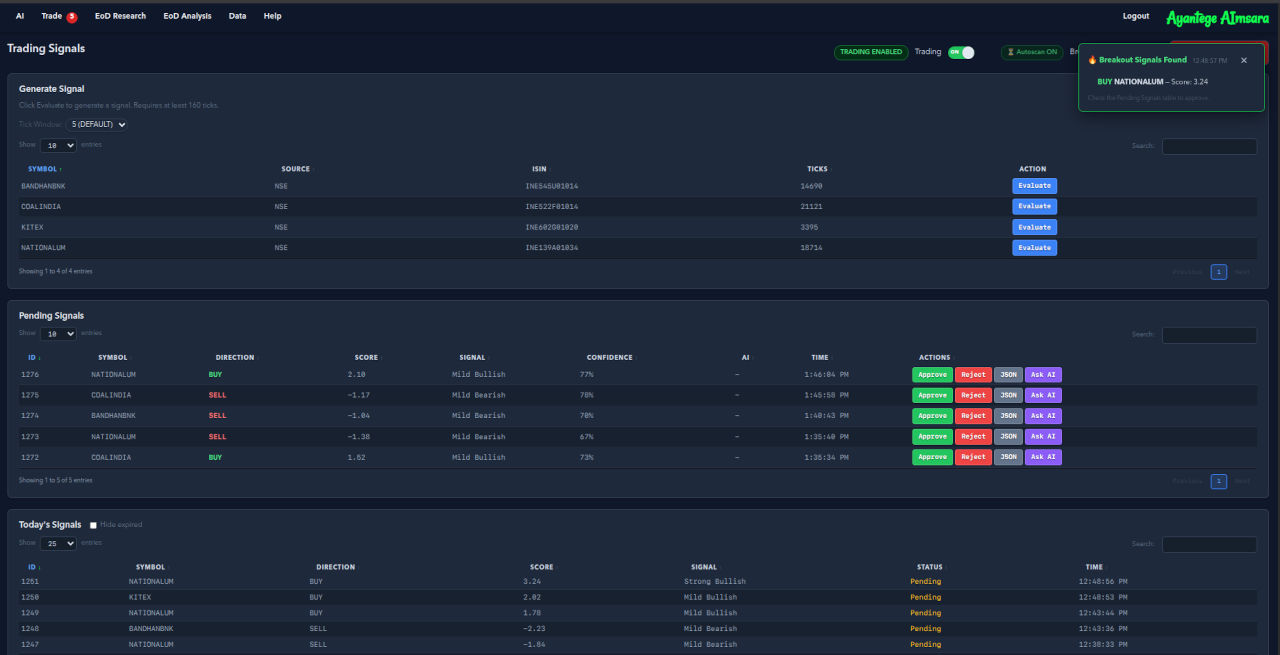Select page 1 in Pending Signals pagination
Image resolution: width=1280 pixels, height=655 pixels.
(x=1218, y=481)
